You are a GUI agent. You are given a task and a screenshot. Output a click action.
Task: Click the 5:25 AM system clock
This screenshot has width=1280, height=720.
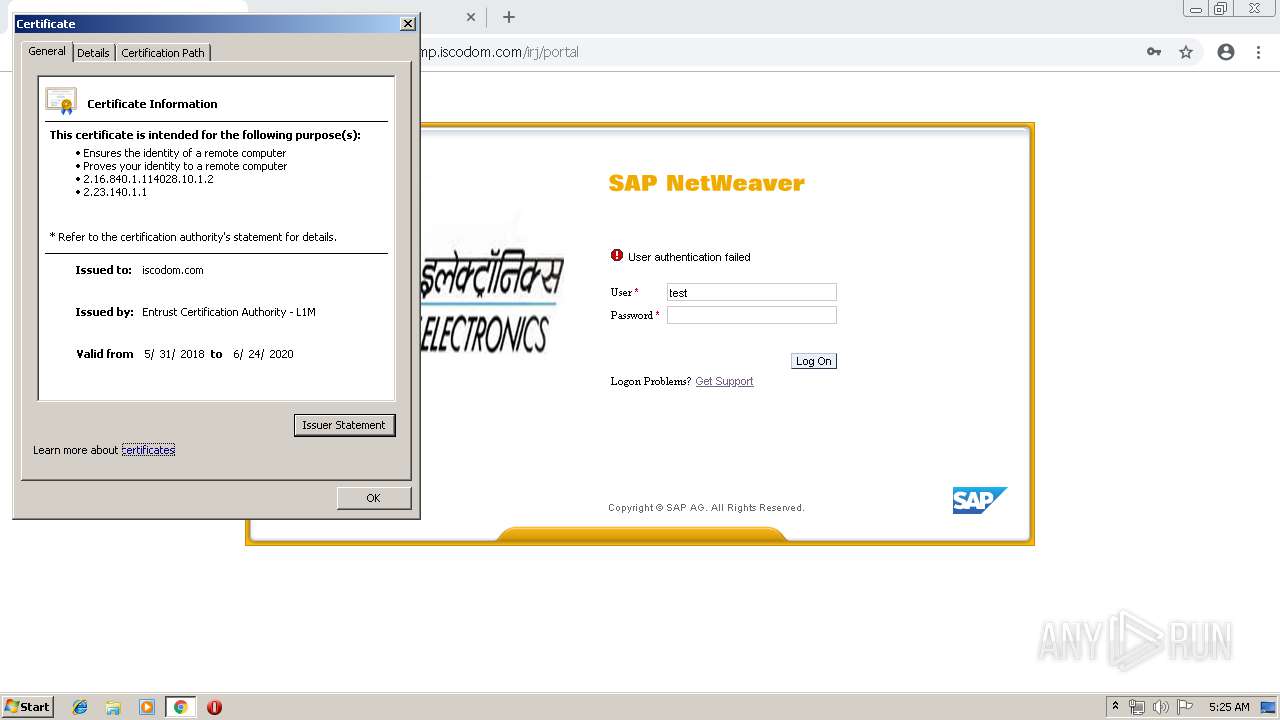click(x=1229, y=707)
